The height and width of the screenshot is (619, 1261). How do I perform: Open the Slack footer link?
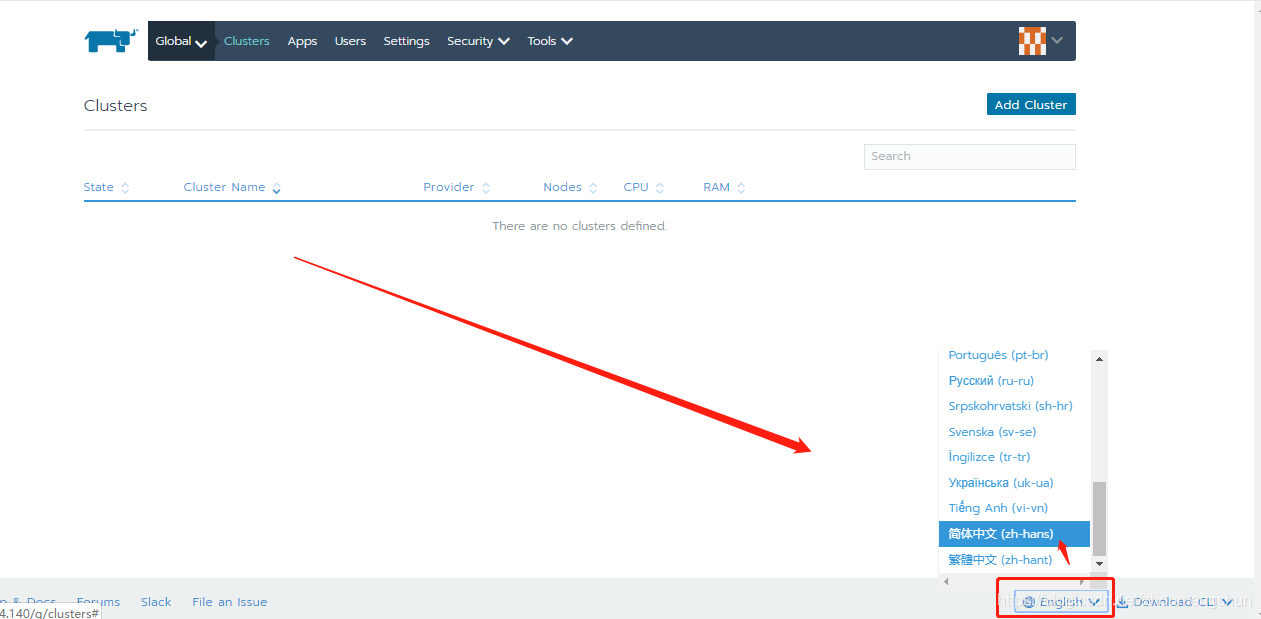click(156, 602)
